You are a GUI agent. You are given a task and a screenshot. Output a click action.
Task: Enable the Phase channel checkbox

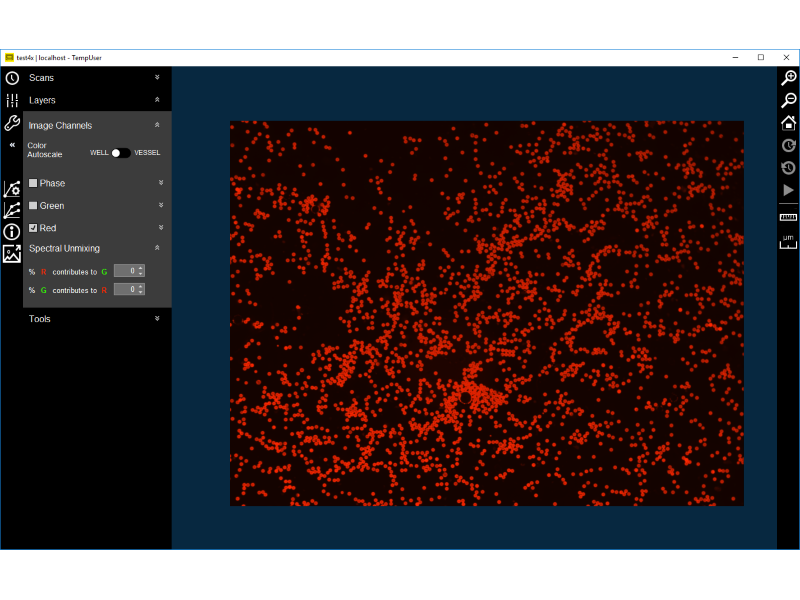coord(33,183)
